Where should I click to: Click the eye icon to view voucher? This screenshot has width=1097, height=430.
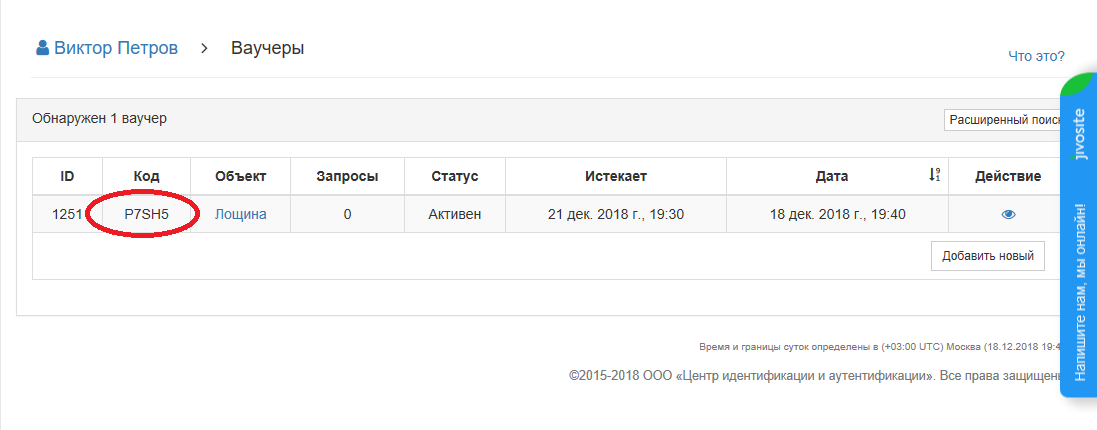click(1007, 215)
